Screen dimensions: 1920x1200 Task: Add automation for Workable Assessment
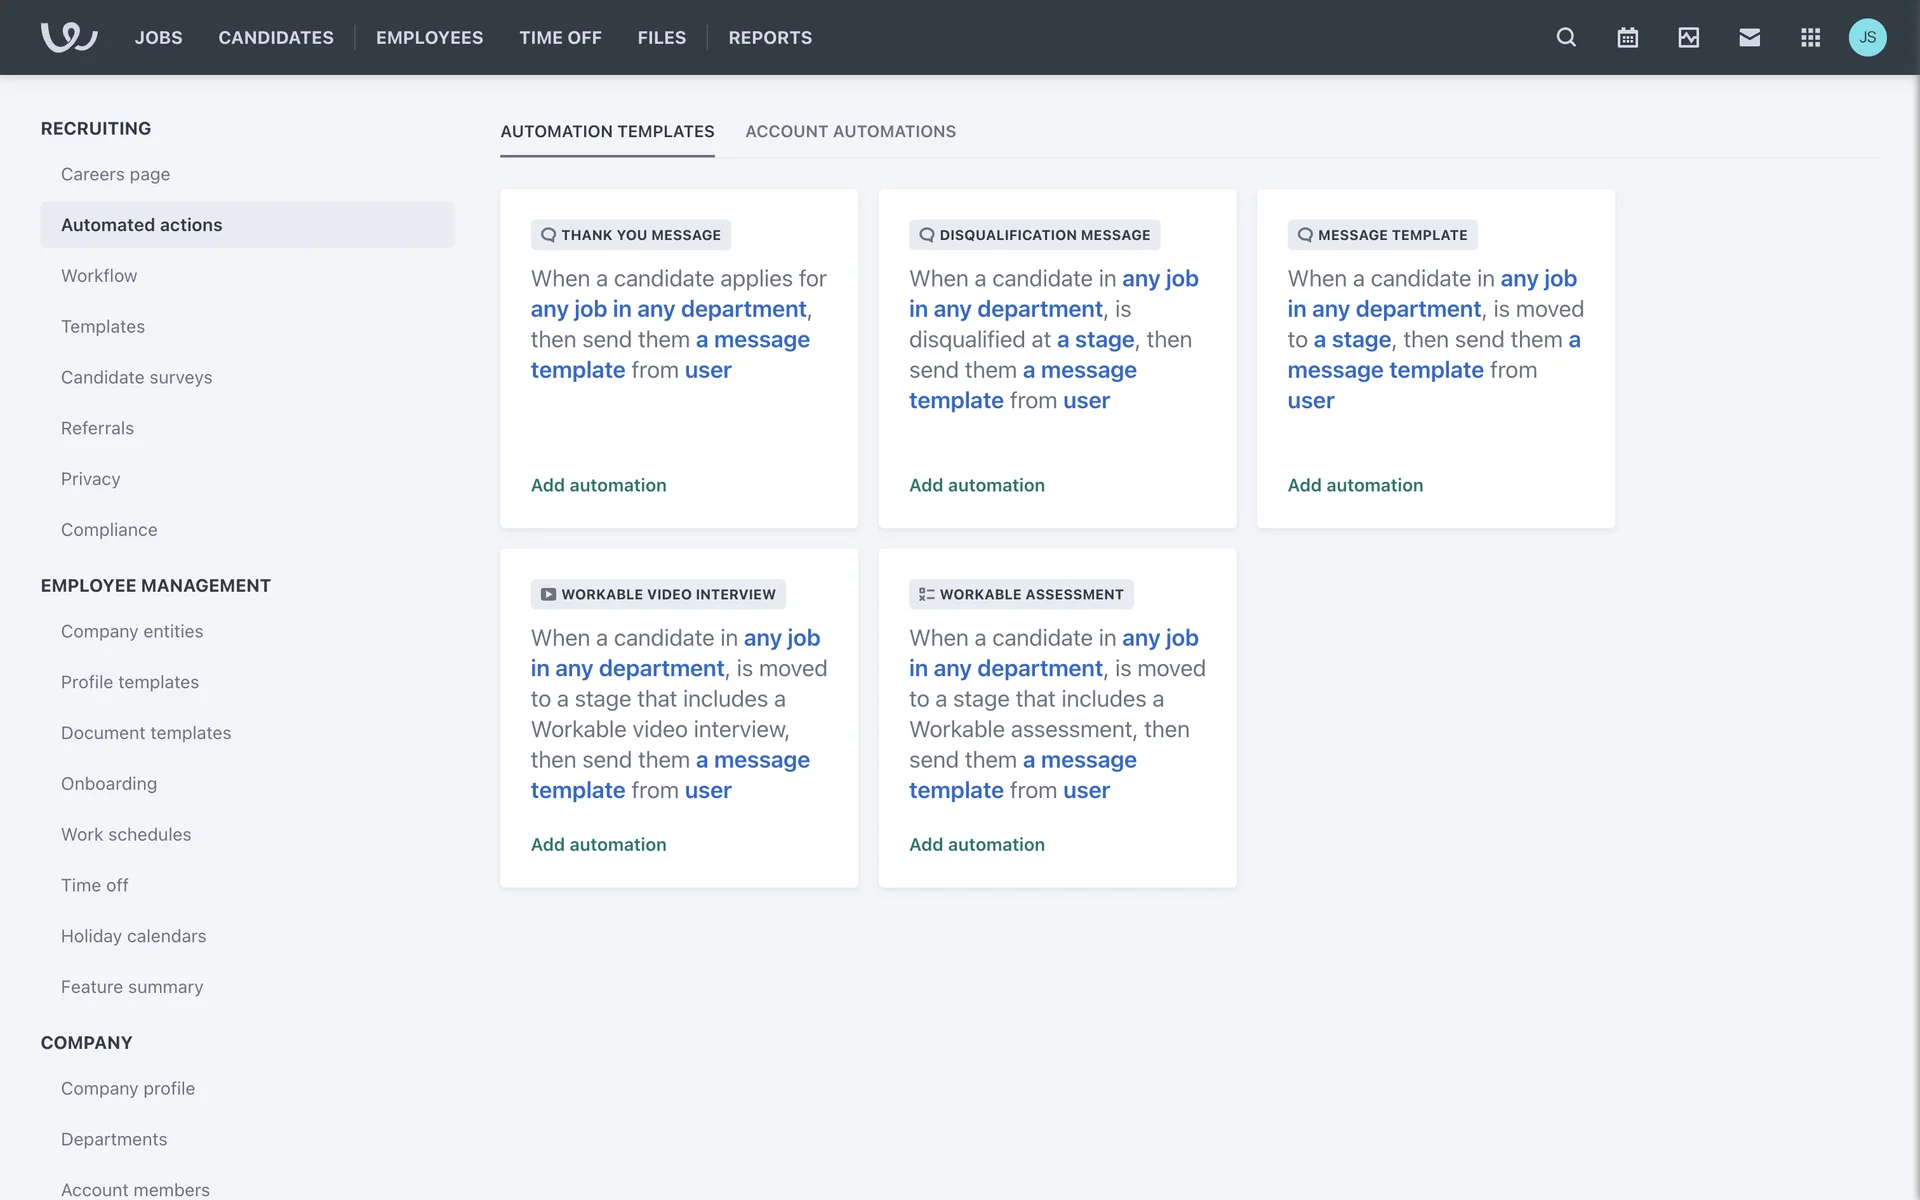976,844
